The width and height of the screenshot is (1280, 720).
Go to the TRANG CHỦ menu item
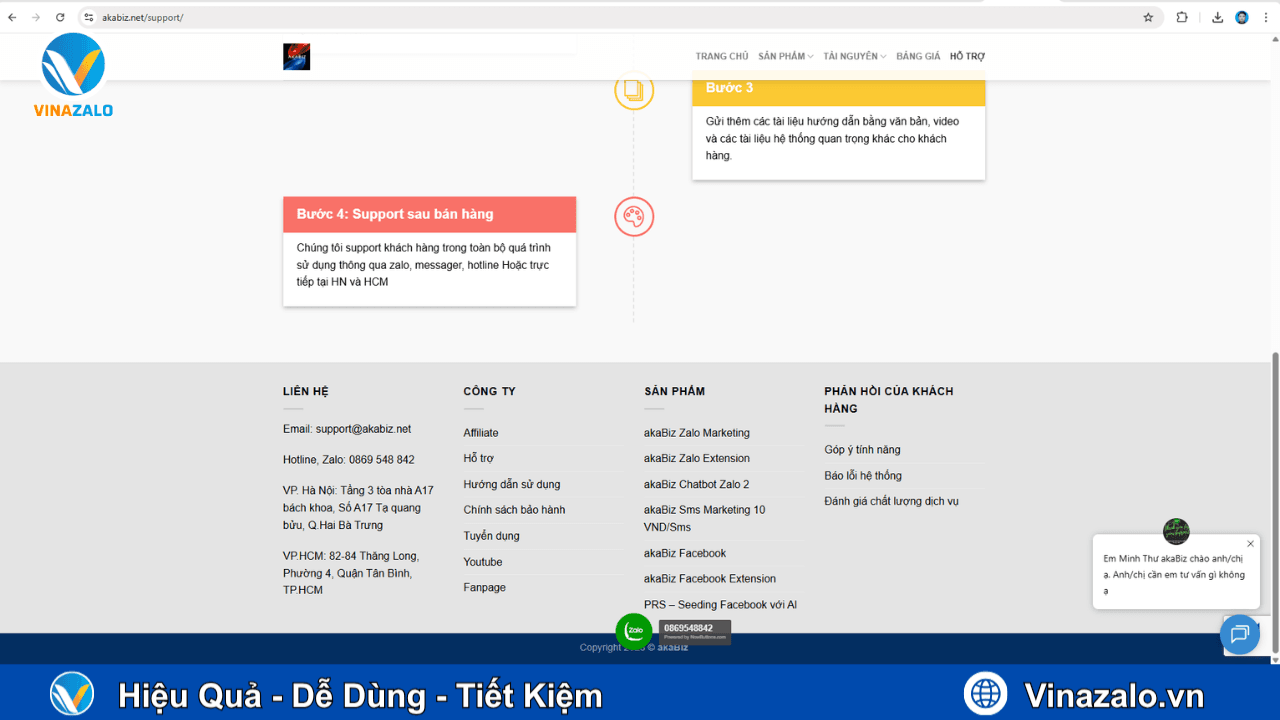click(x=721, y=56)
